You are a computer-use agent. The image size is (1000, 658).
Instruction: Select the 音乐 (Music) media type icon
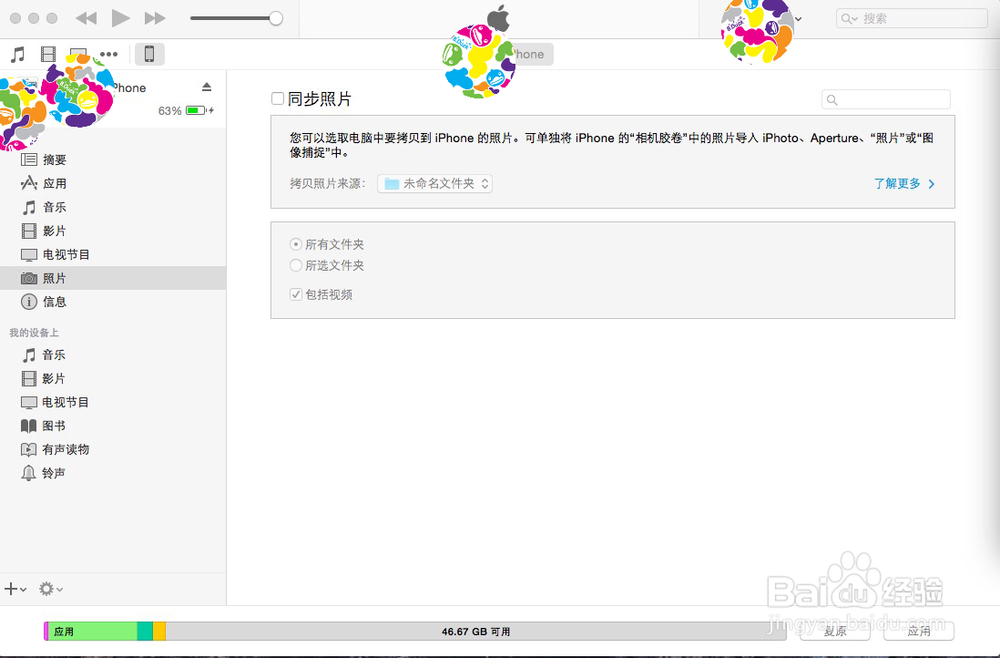[x=17, y=54]
